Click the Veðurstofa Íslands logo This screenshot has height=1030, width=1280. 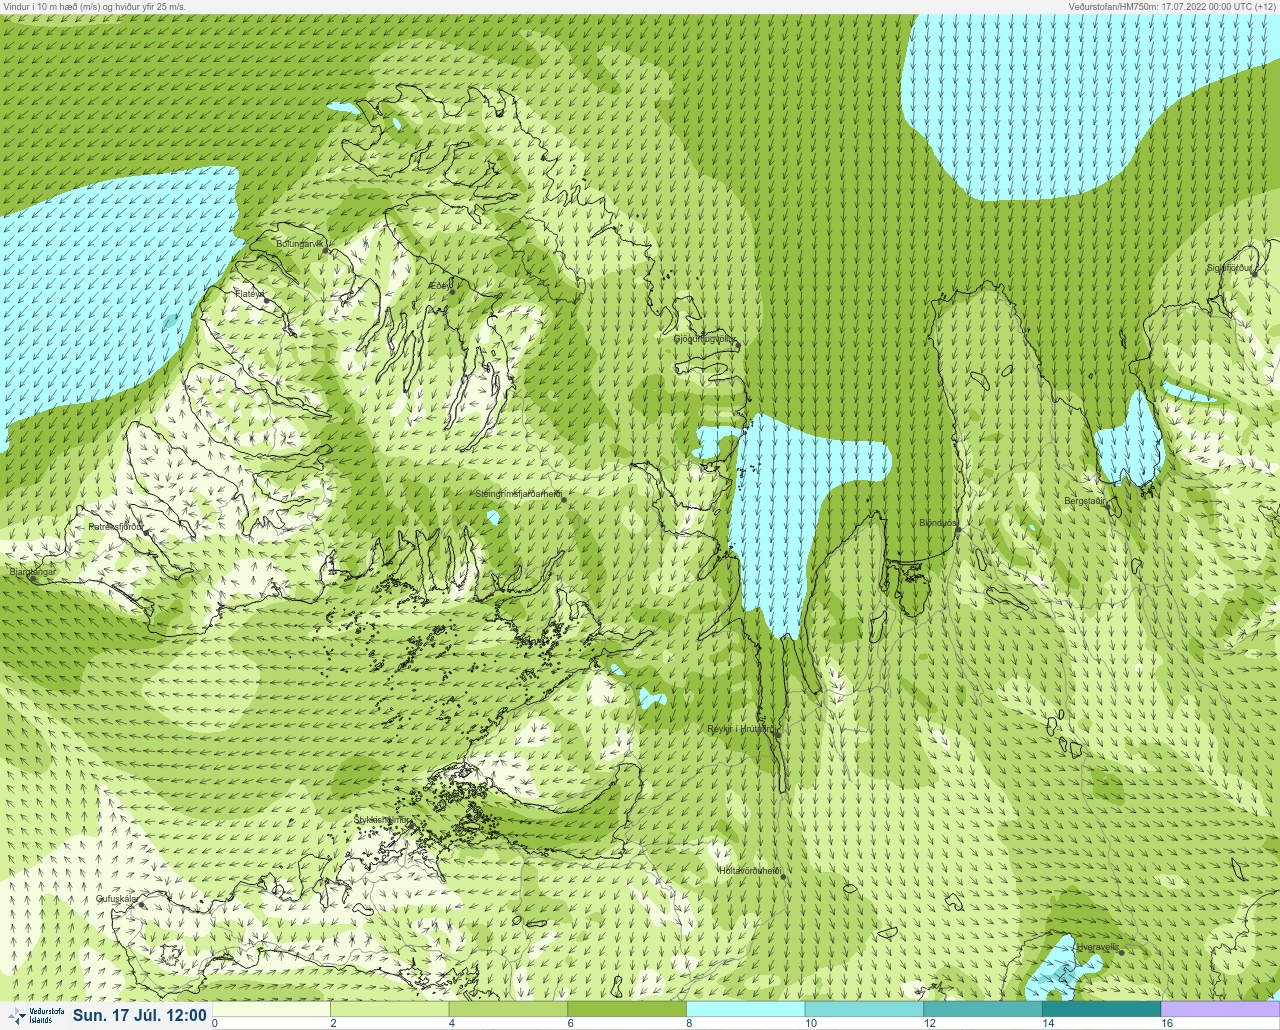[34, 1016]
